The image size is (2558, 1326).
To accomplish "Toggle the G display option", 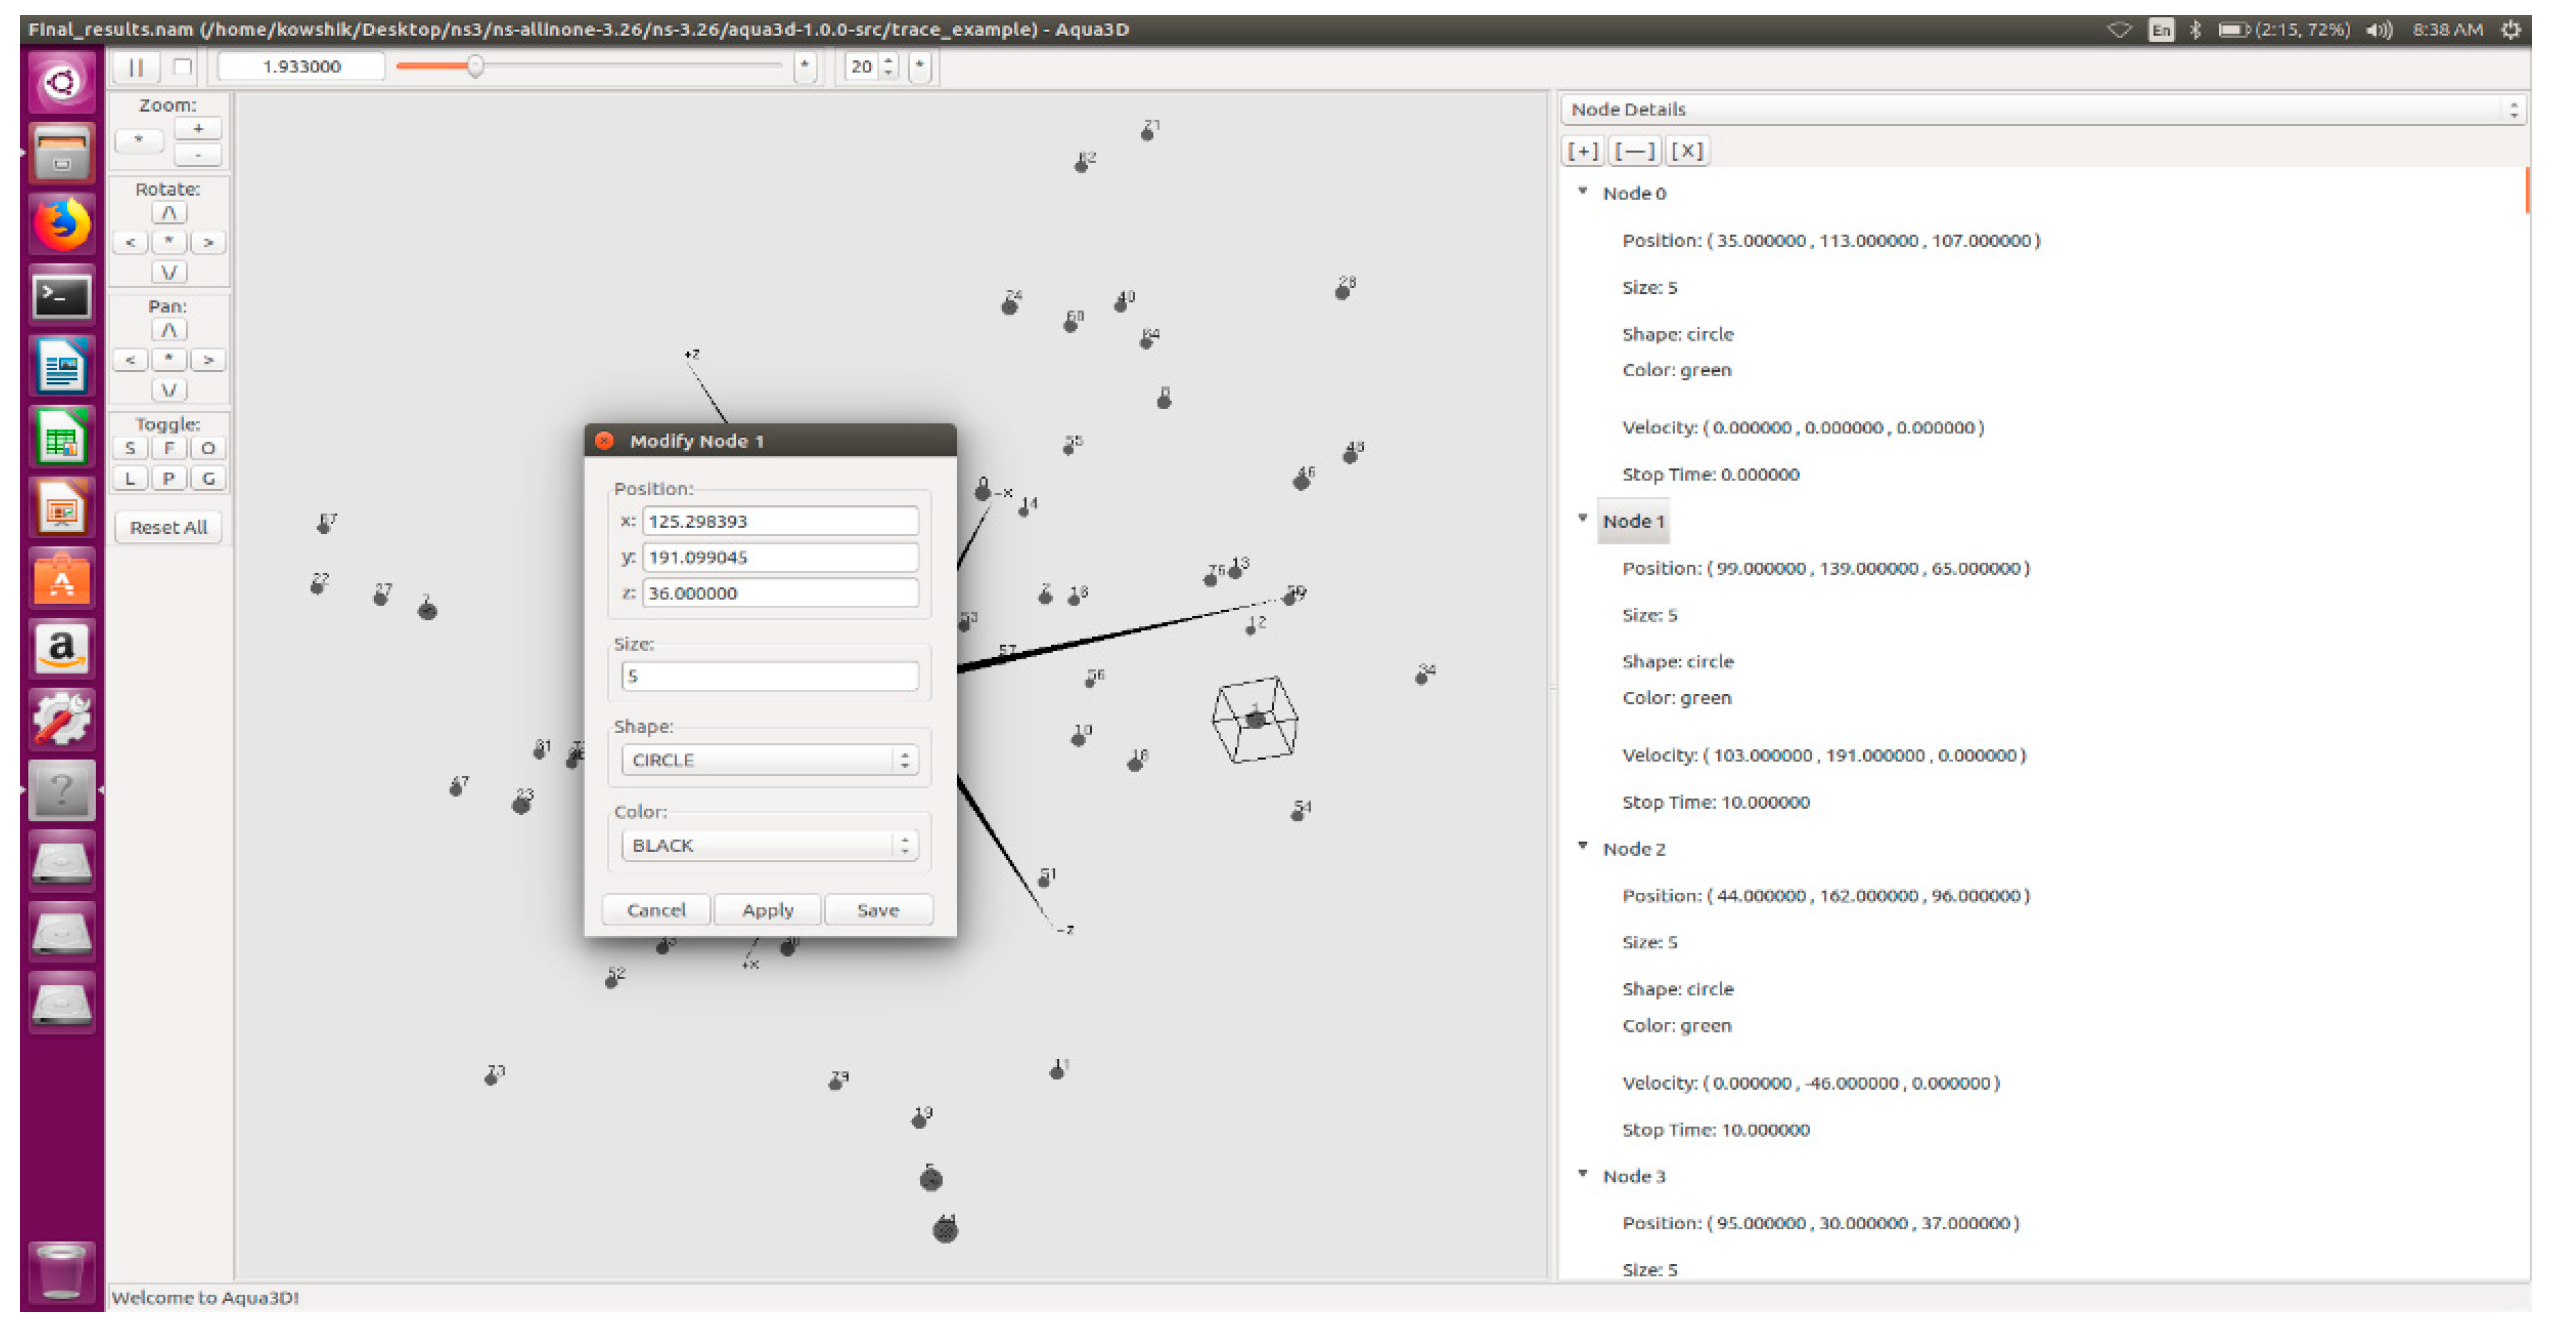I will click(208, 479).
